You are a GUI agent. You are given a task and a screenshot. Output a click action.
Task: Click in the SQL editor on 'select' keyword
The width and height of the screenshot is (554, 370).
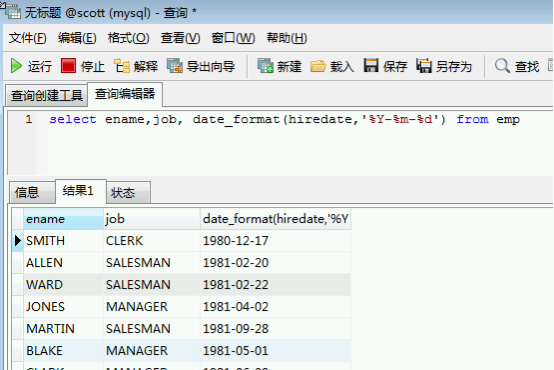73,119
